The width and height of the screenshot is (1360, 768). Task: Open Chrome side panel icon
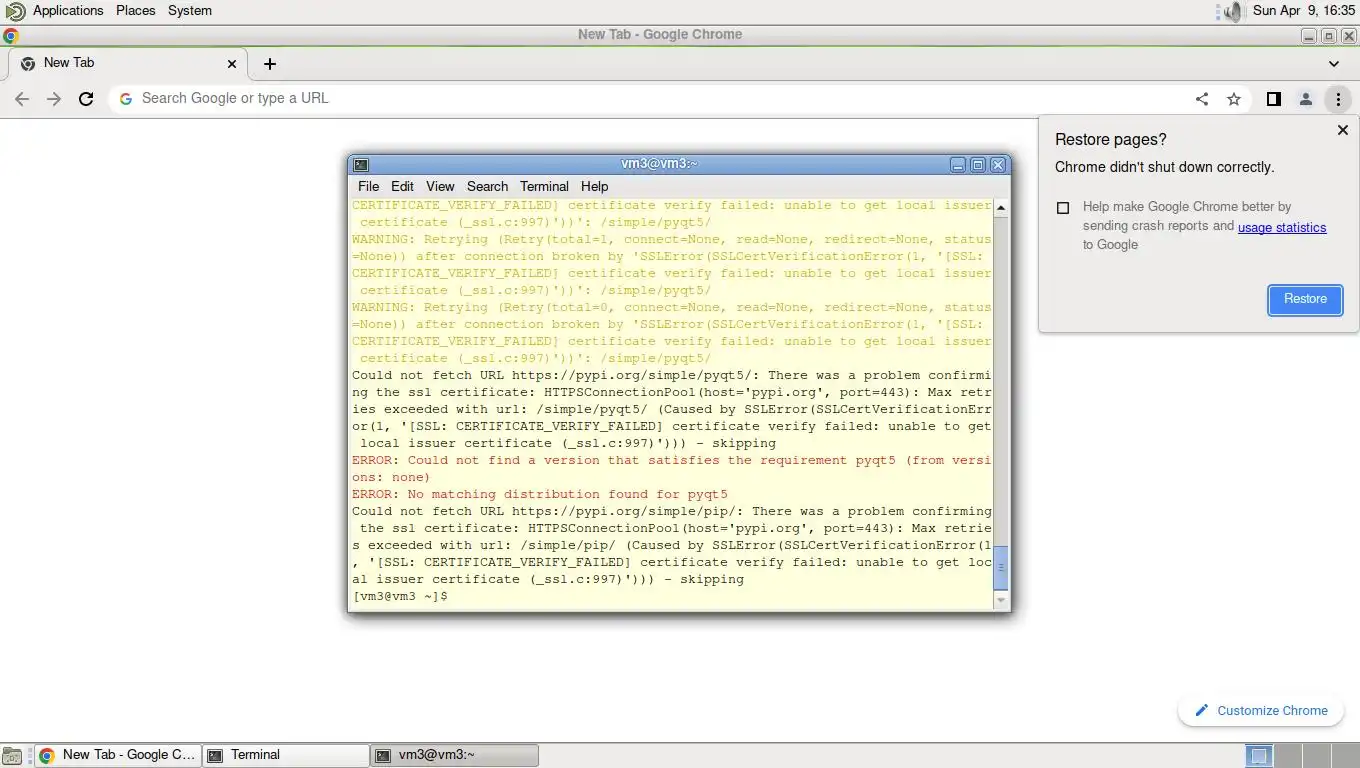point(1273,99)
